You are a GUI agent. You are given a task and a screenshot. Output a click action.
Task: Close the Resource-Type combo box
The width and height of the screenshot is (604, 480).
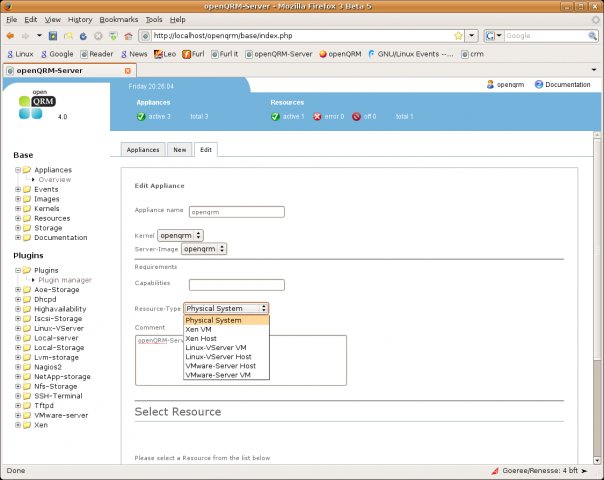pyautogui.click(x=226, y=309)
